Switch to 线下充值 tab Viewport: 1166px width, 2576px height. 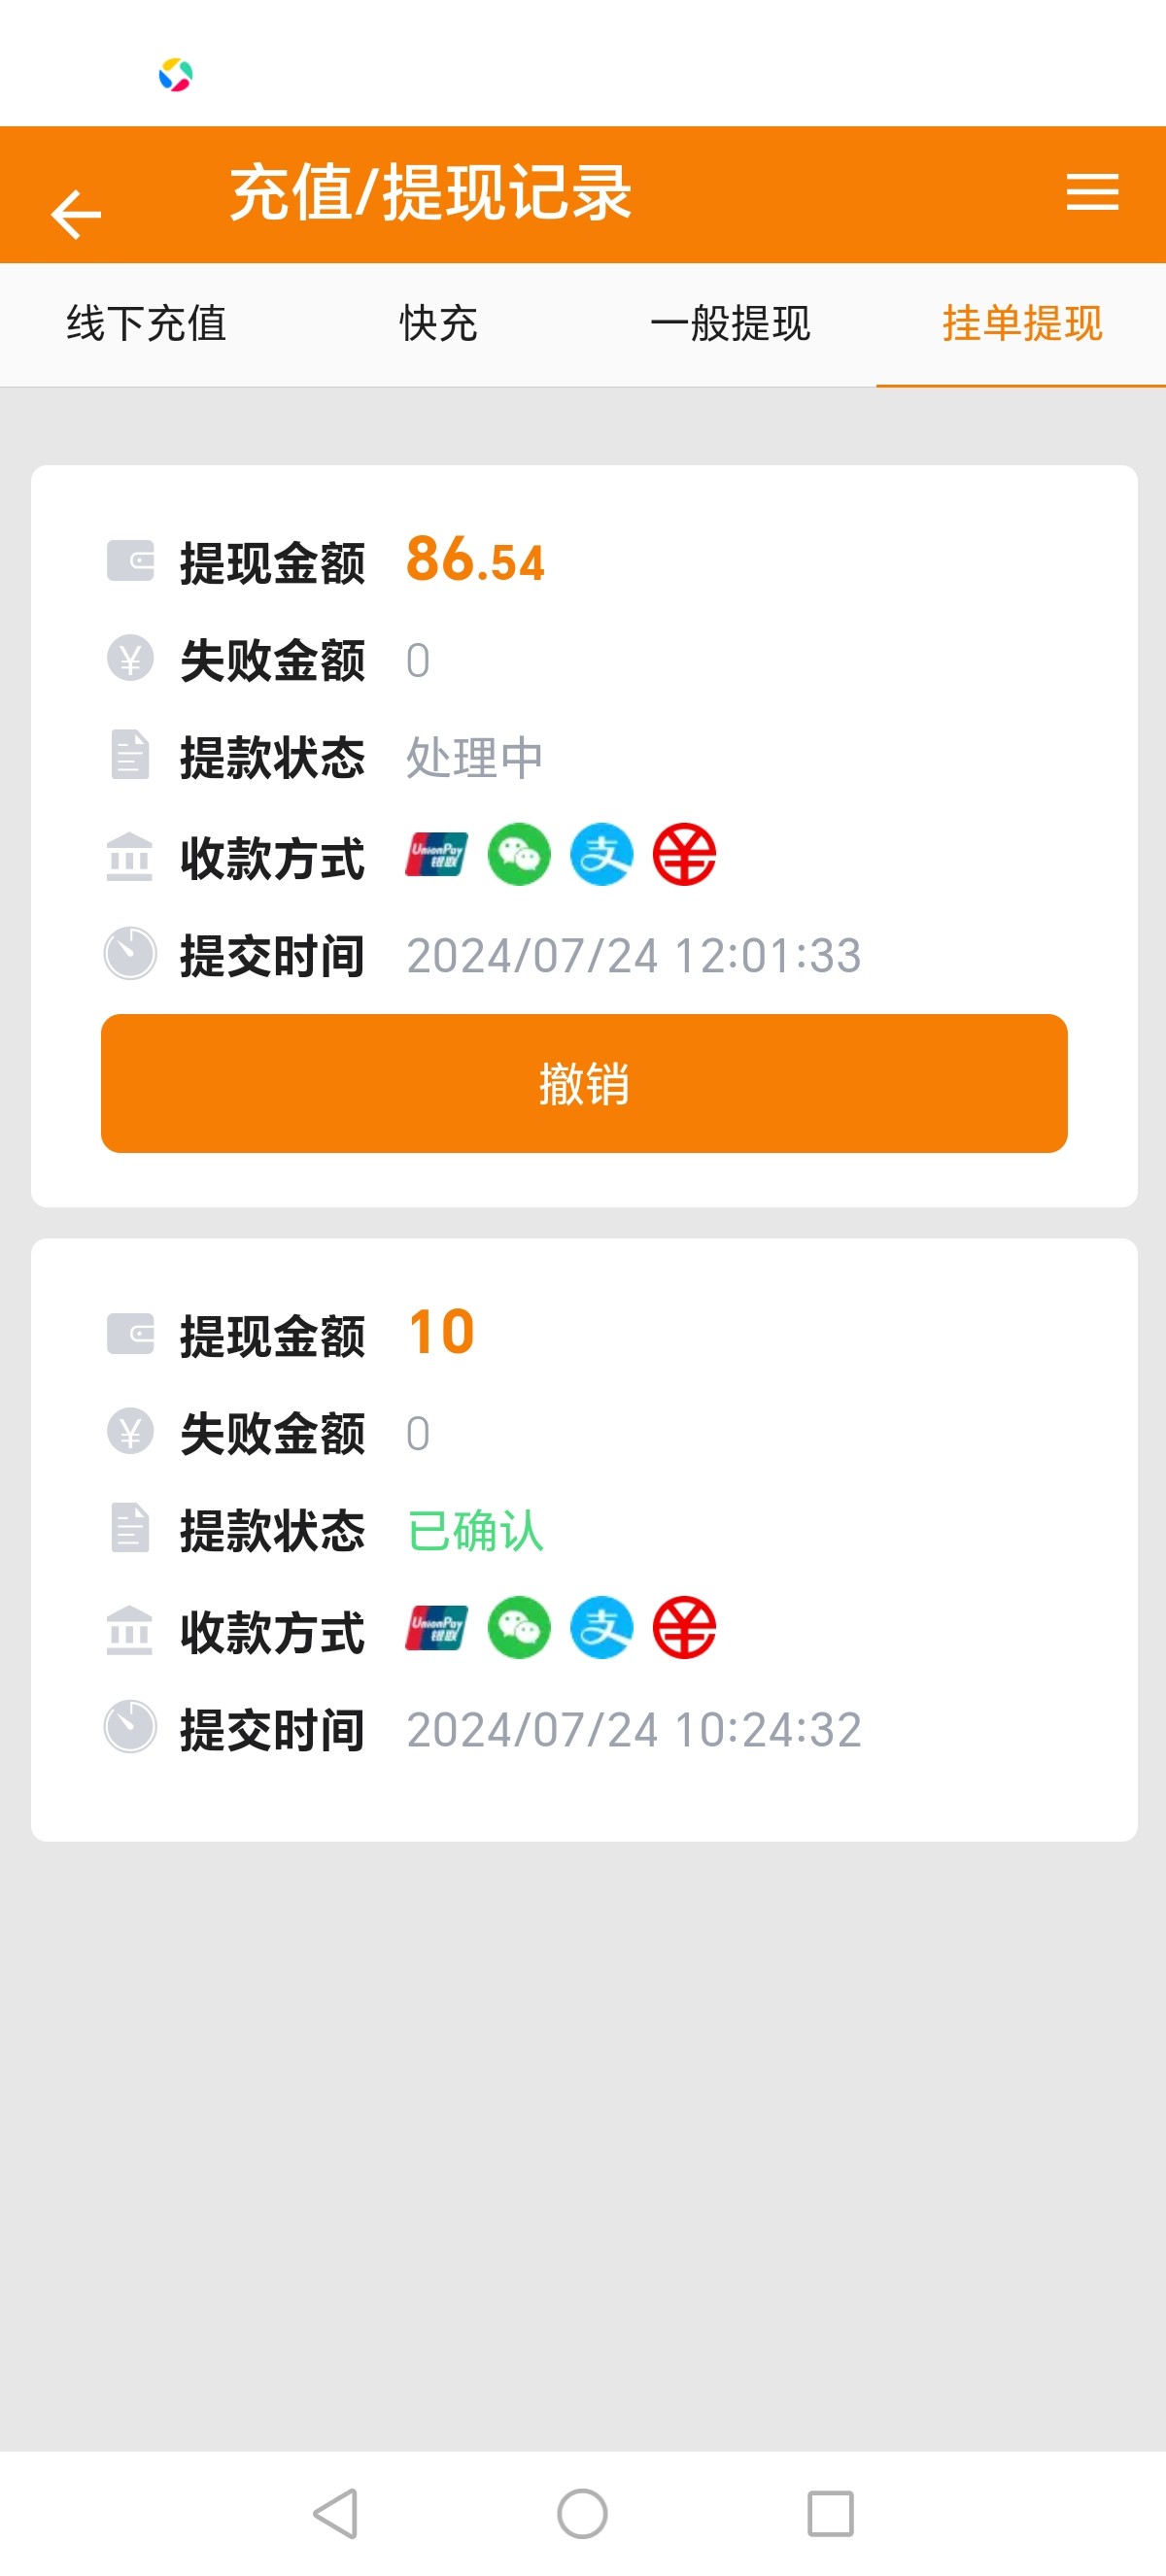pos(146,324)
